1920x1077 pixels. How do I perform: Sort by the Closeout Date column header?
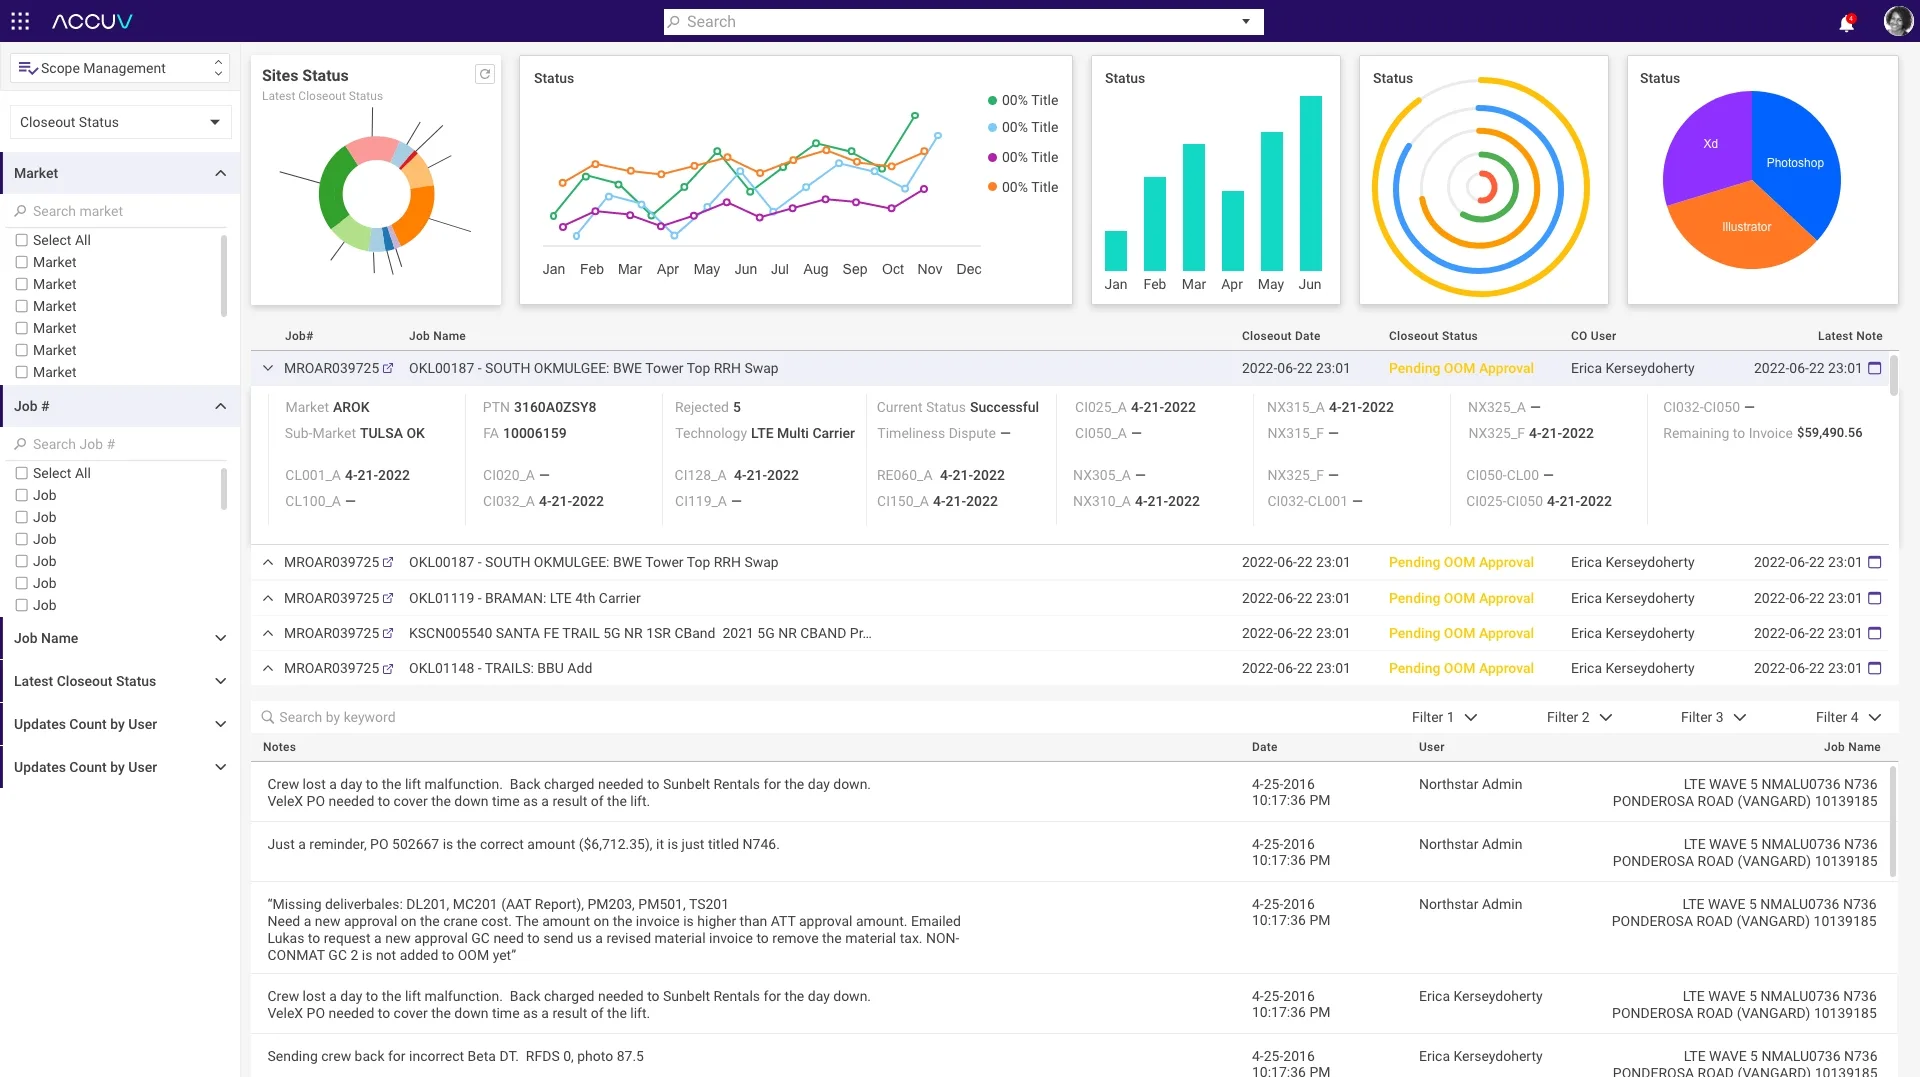tap(1280, 336)
